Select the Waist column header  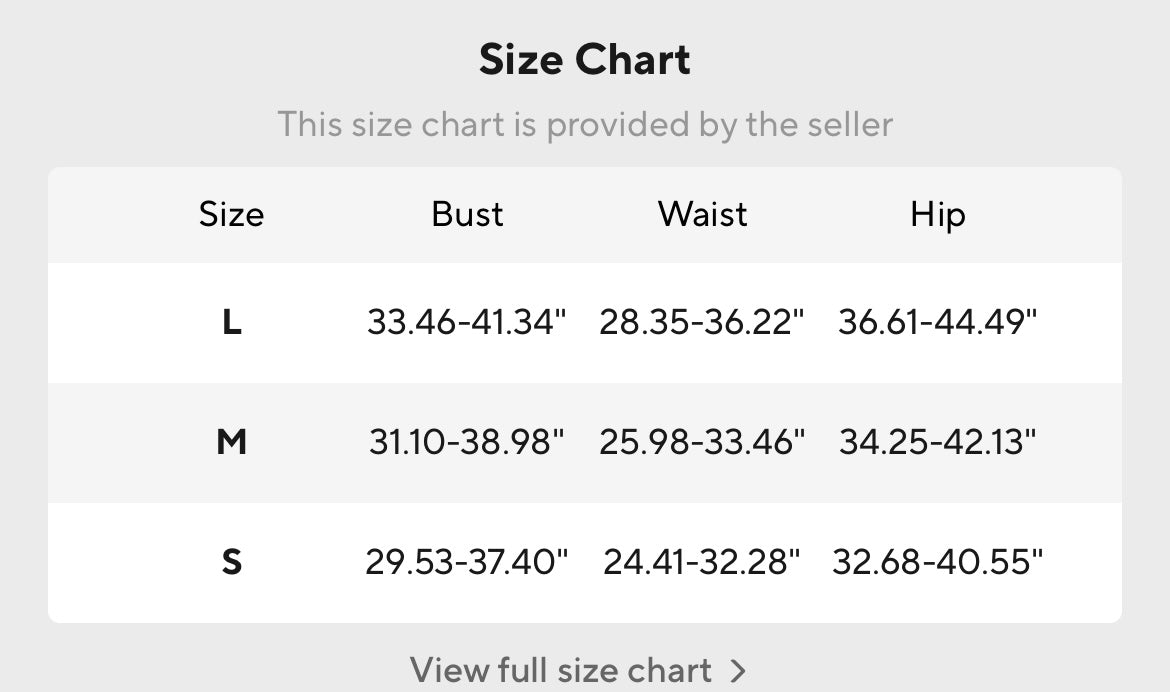[702, 214]
